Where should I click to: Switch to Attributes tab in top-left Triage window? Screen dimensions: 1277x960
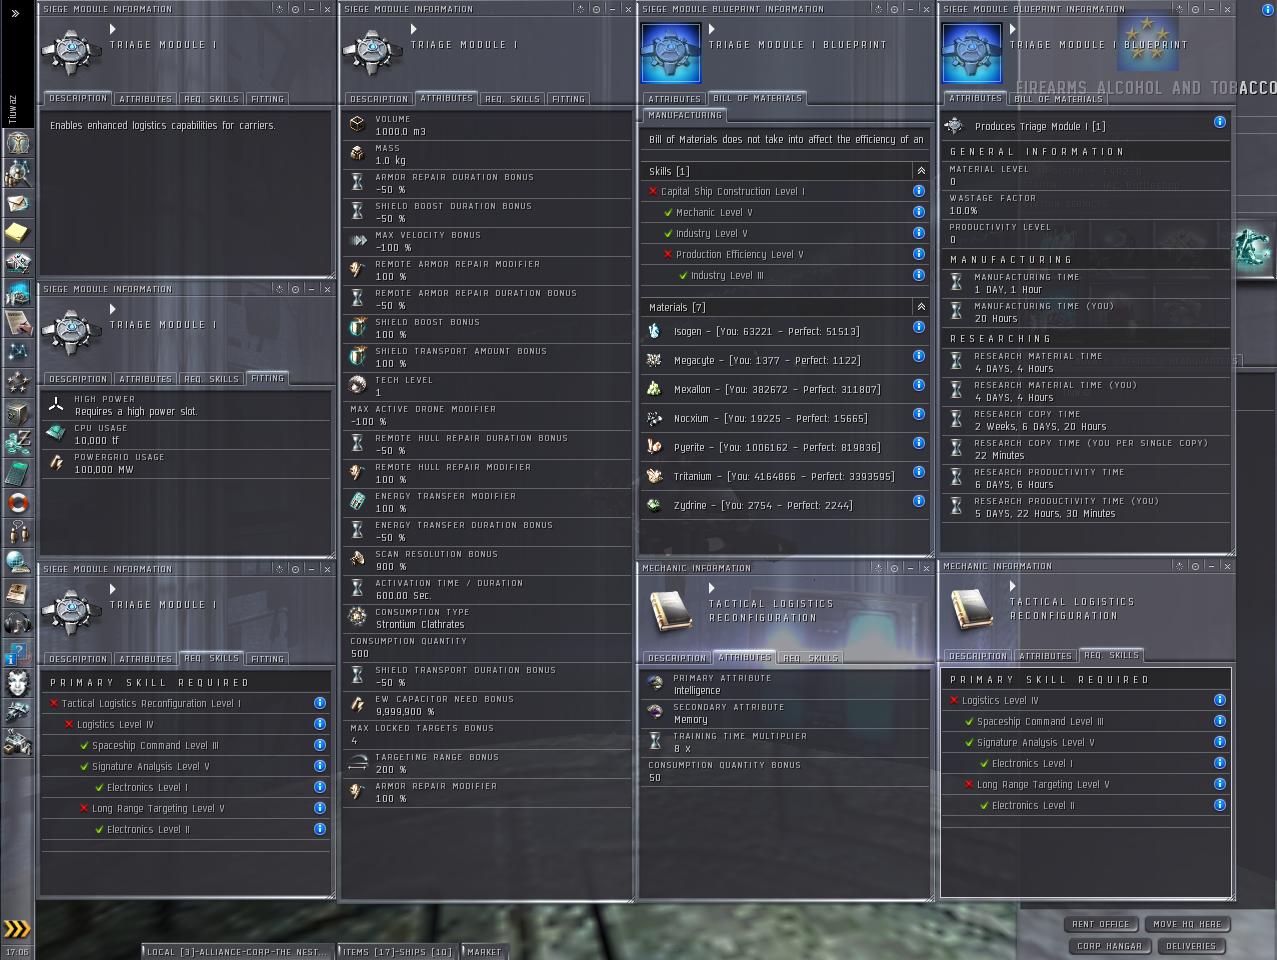(x=145, y=99)
